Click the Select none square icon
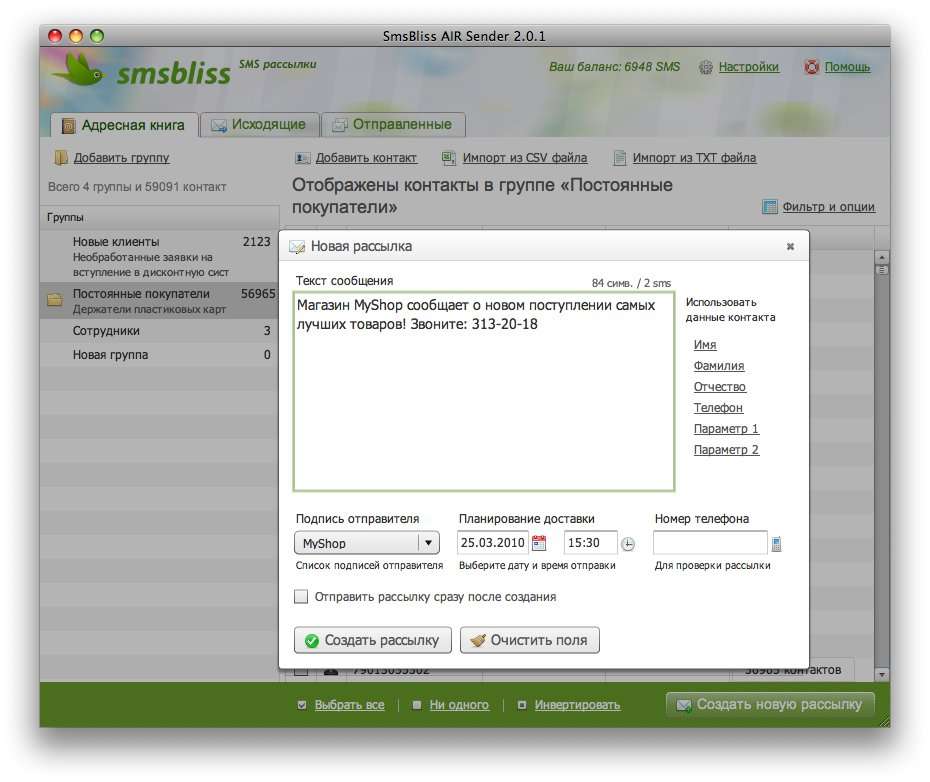The image size is (930, 782). click(417, 704)
